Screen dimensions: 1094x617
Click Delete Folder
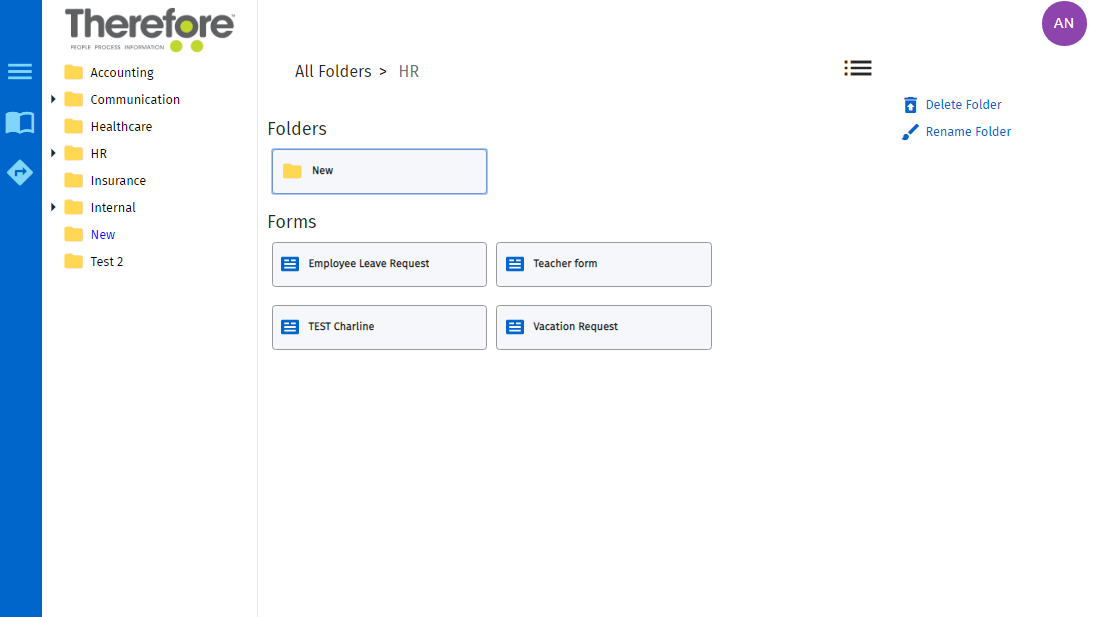pyautogui.click(x=963, y=104)
